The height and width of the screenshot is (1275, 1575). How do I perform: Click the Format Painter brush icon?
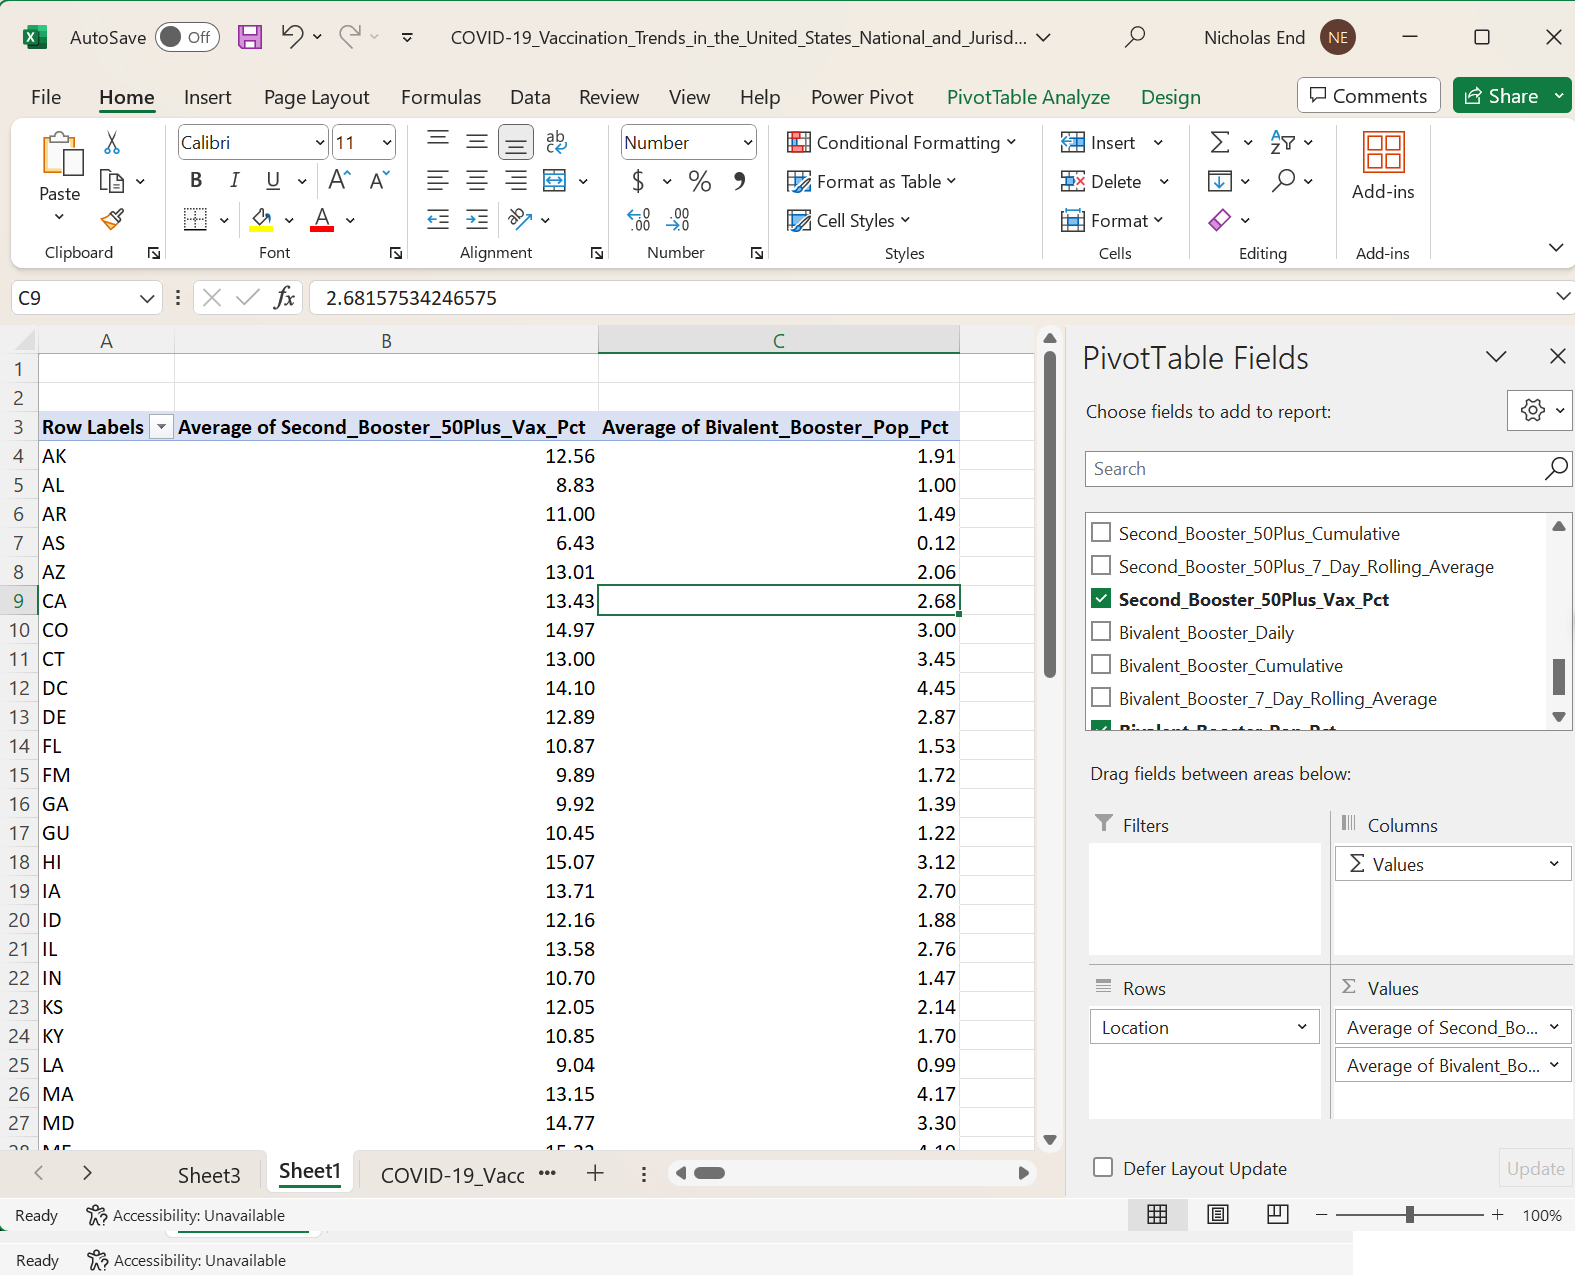(x=112, y=219)
